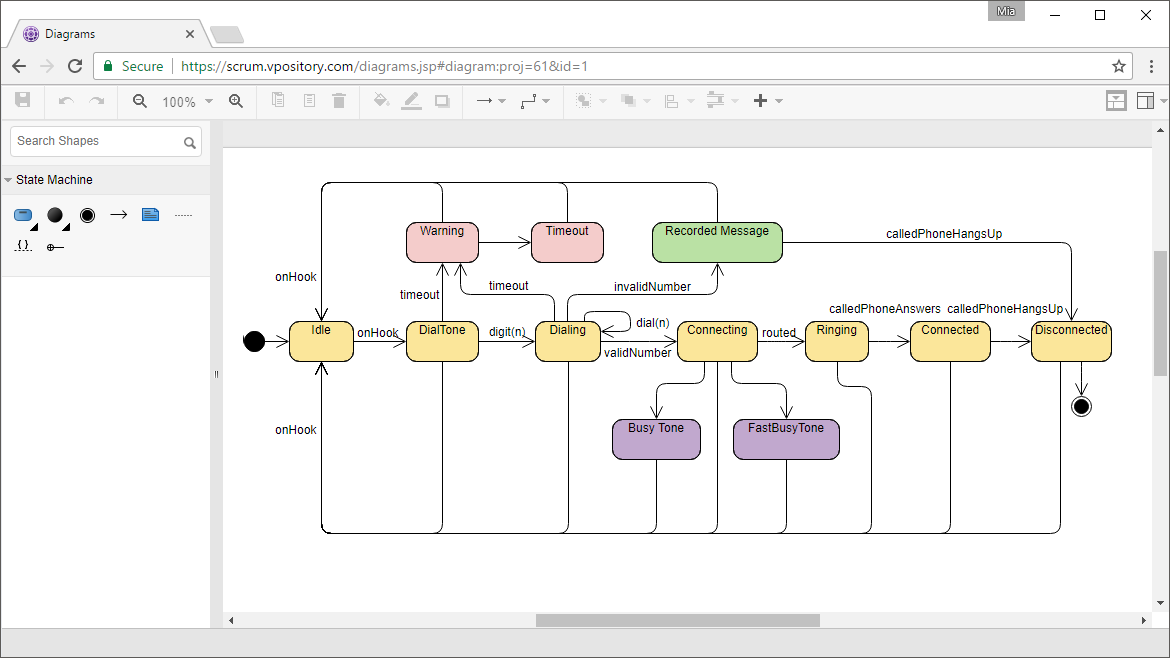Click the connection arrow style icon

point(484,101)
